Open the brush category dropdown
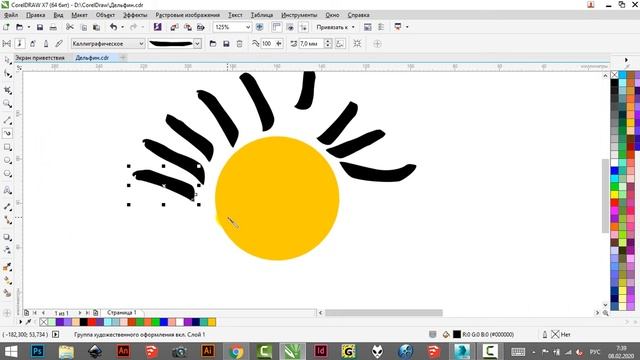Image resolution: width=640 pixels, height=360 pixels. coord(141,43)
